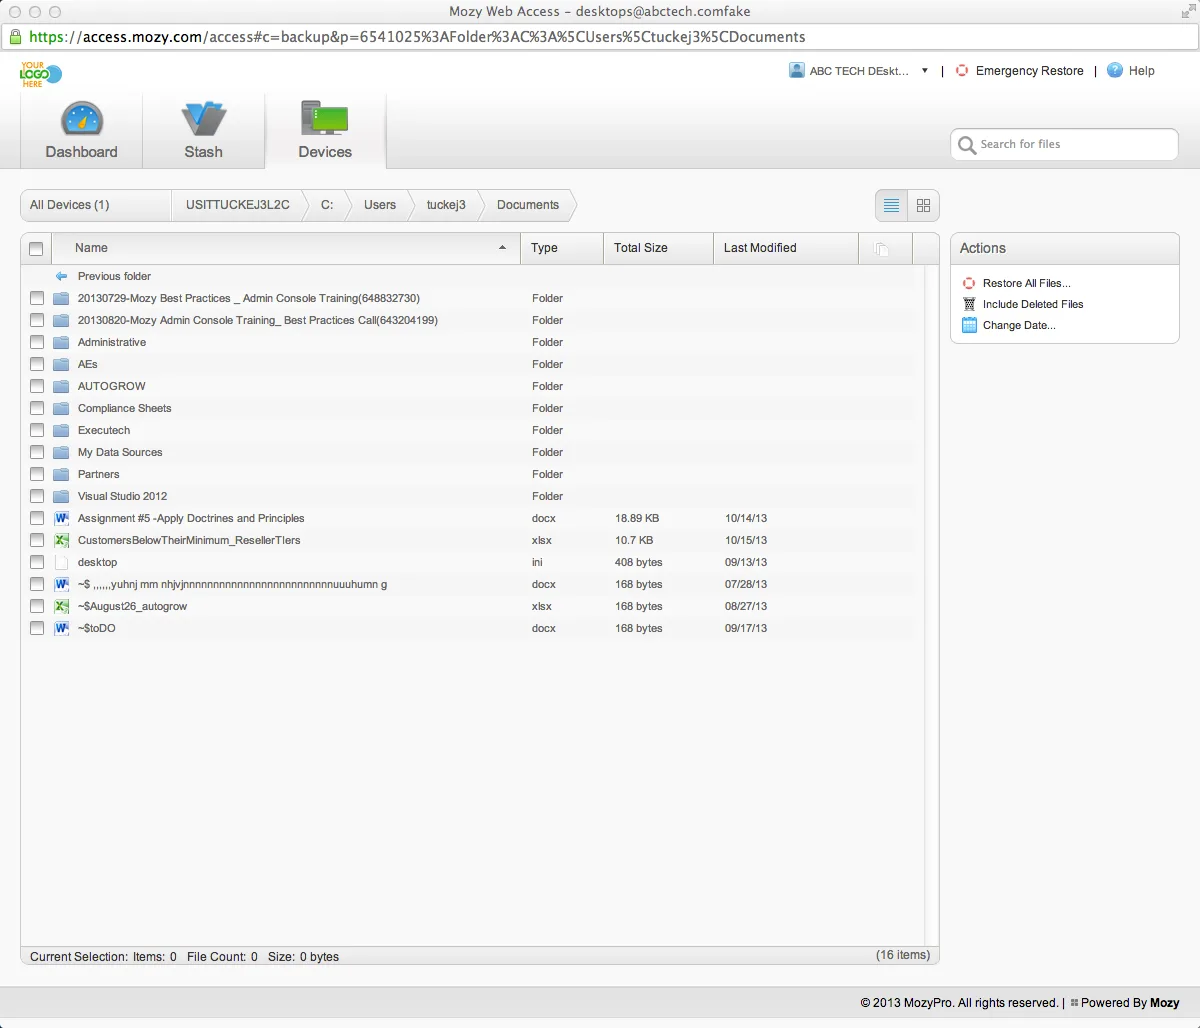Click the Word icon for Assignment #5
The width and height of the screenshot is (1200, 1028).
[x=61, y=518]
